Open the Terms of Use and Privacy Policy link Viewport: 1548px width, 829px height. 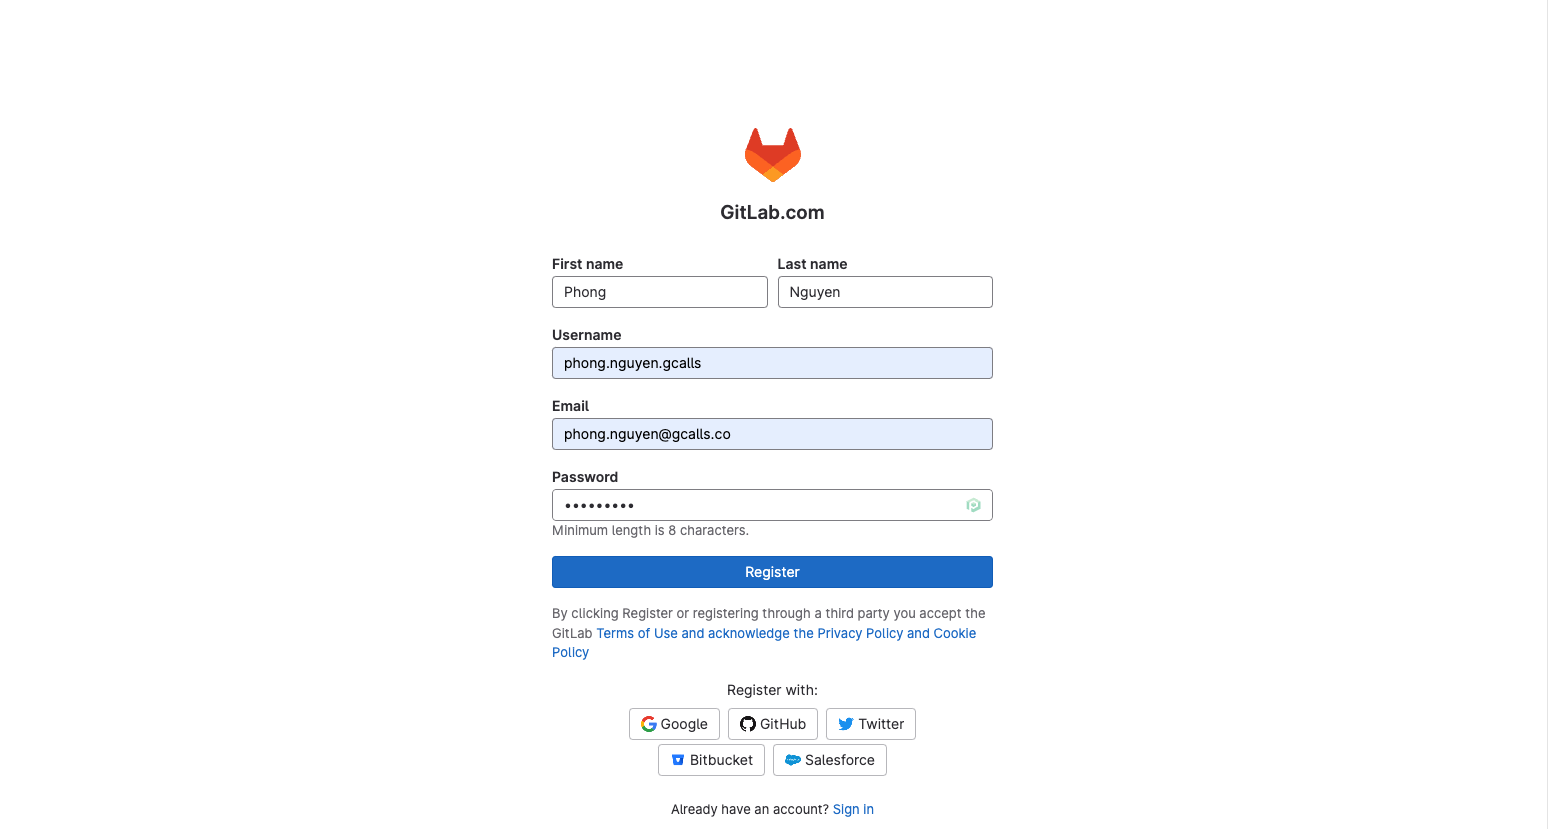coord(786,634)
